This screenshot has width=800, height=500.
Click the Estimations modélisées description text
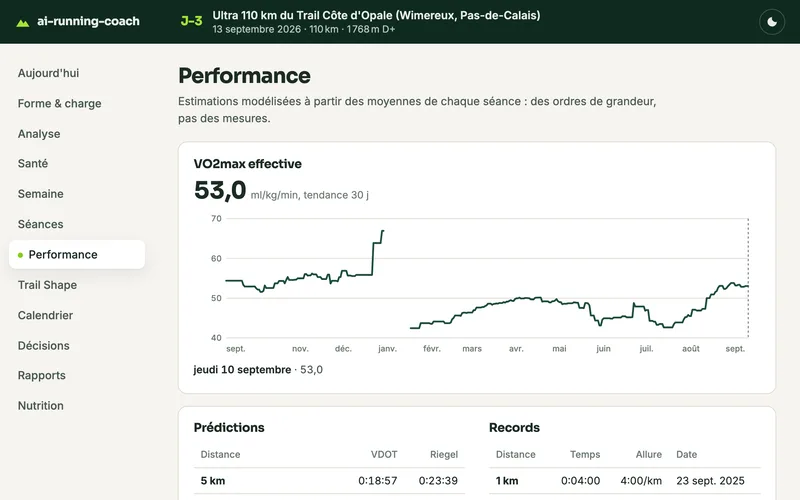pos(417,110)
